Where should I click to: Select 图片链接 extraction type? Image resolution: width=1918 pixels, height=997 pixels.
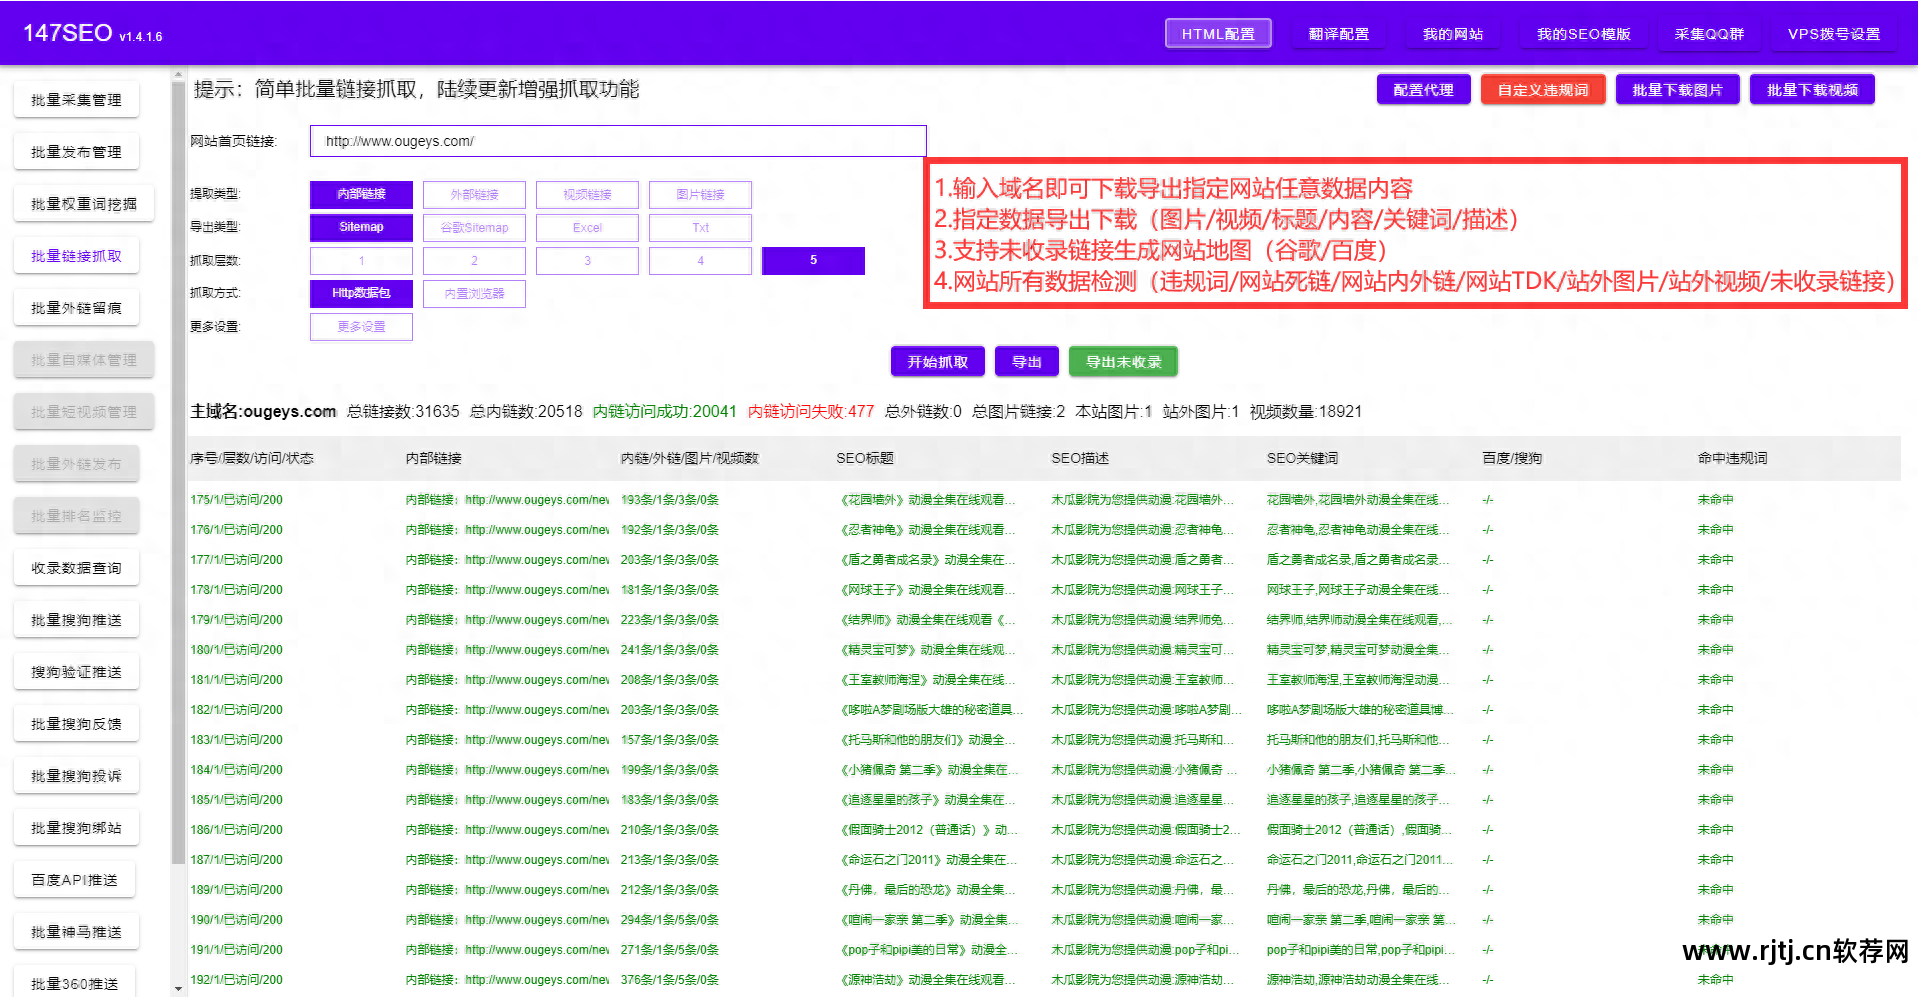click(700, 194)
